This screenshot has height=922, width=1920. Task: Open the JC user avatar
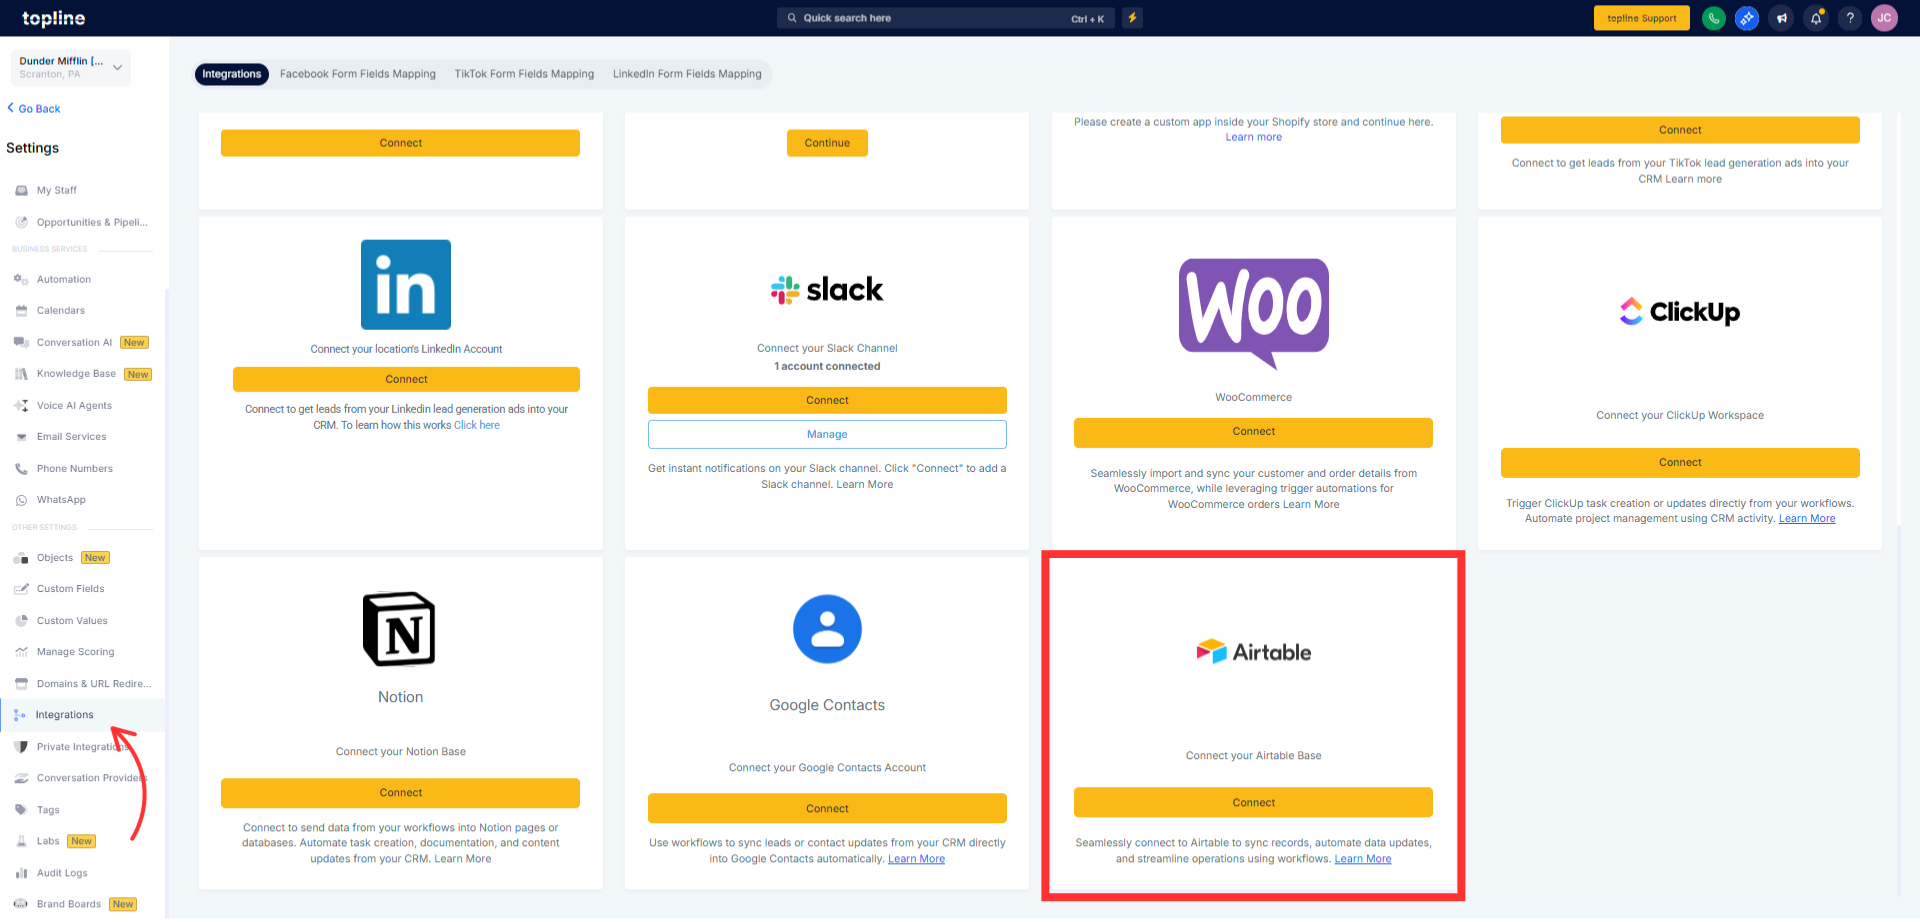tap(1884, 18)
